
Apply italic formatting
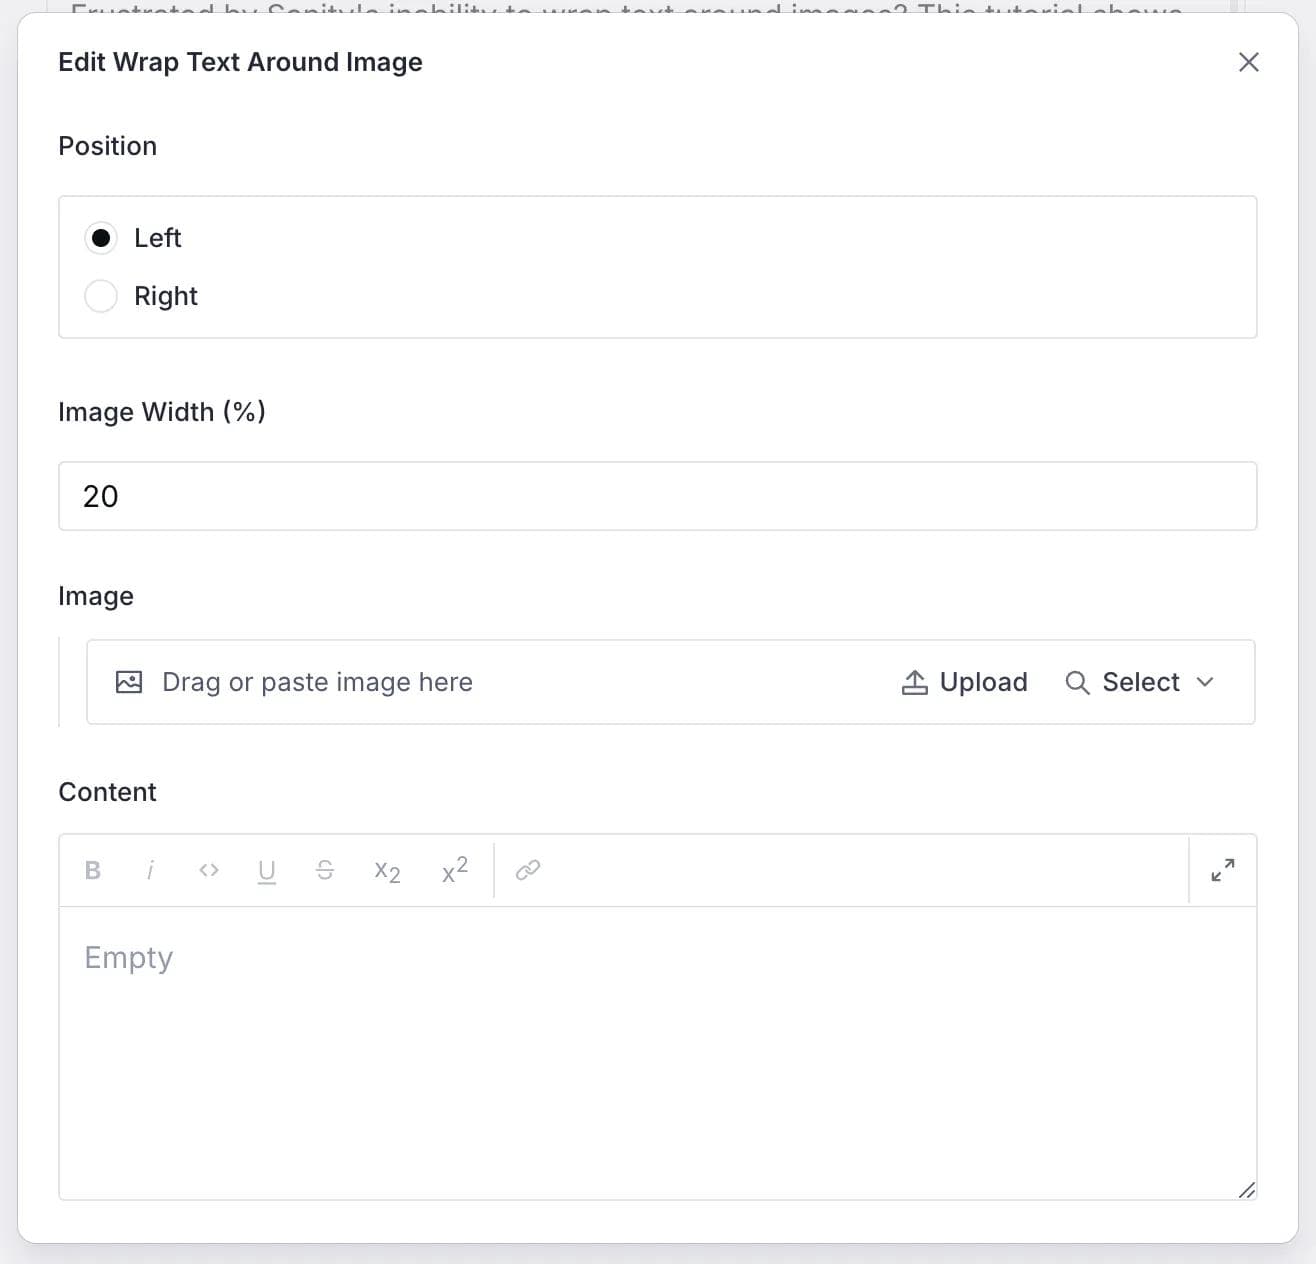click(150, 870)
